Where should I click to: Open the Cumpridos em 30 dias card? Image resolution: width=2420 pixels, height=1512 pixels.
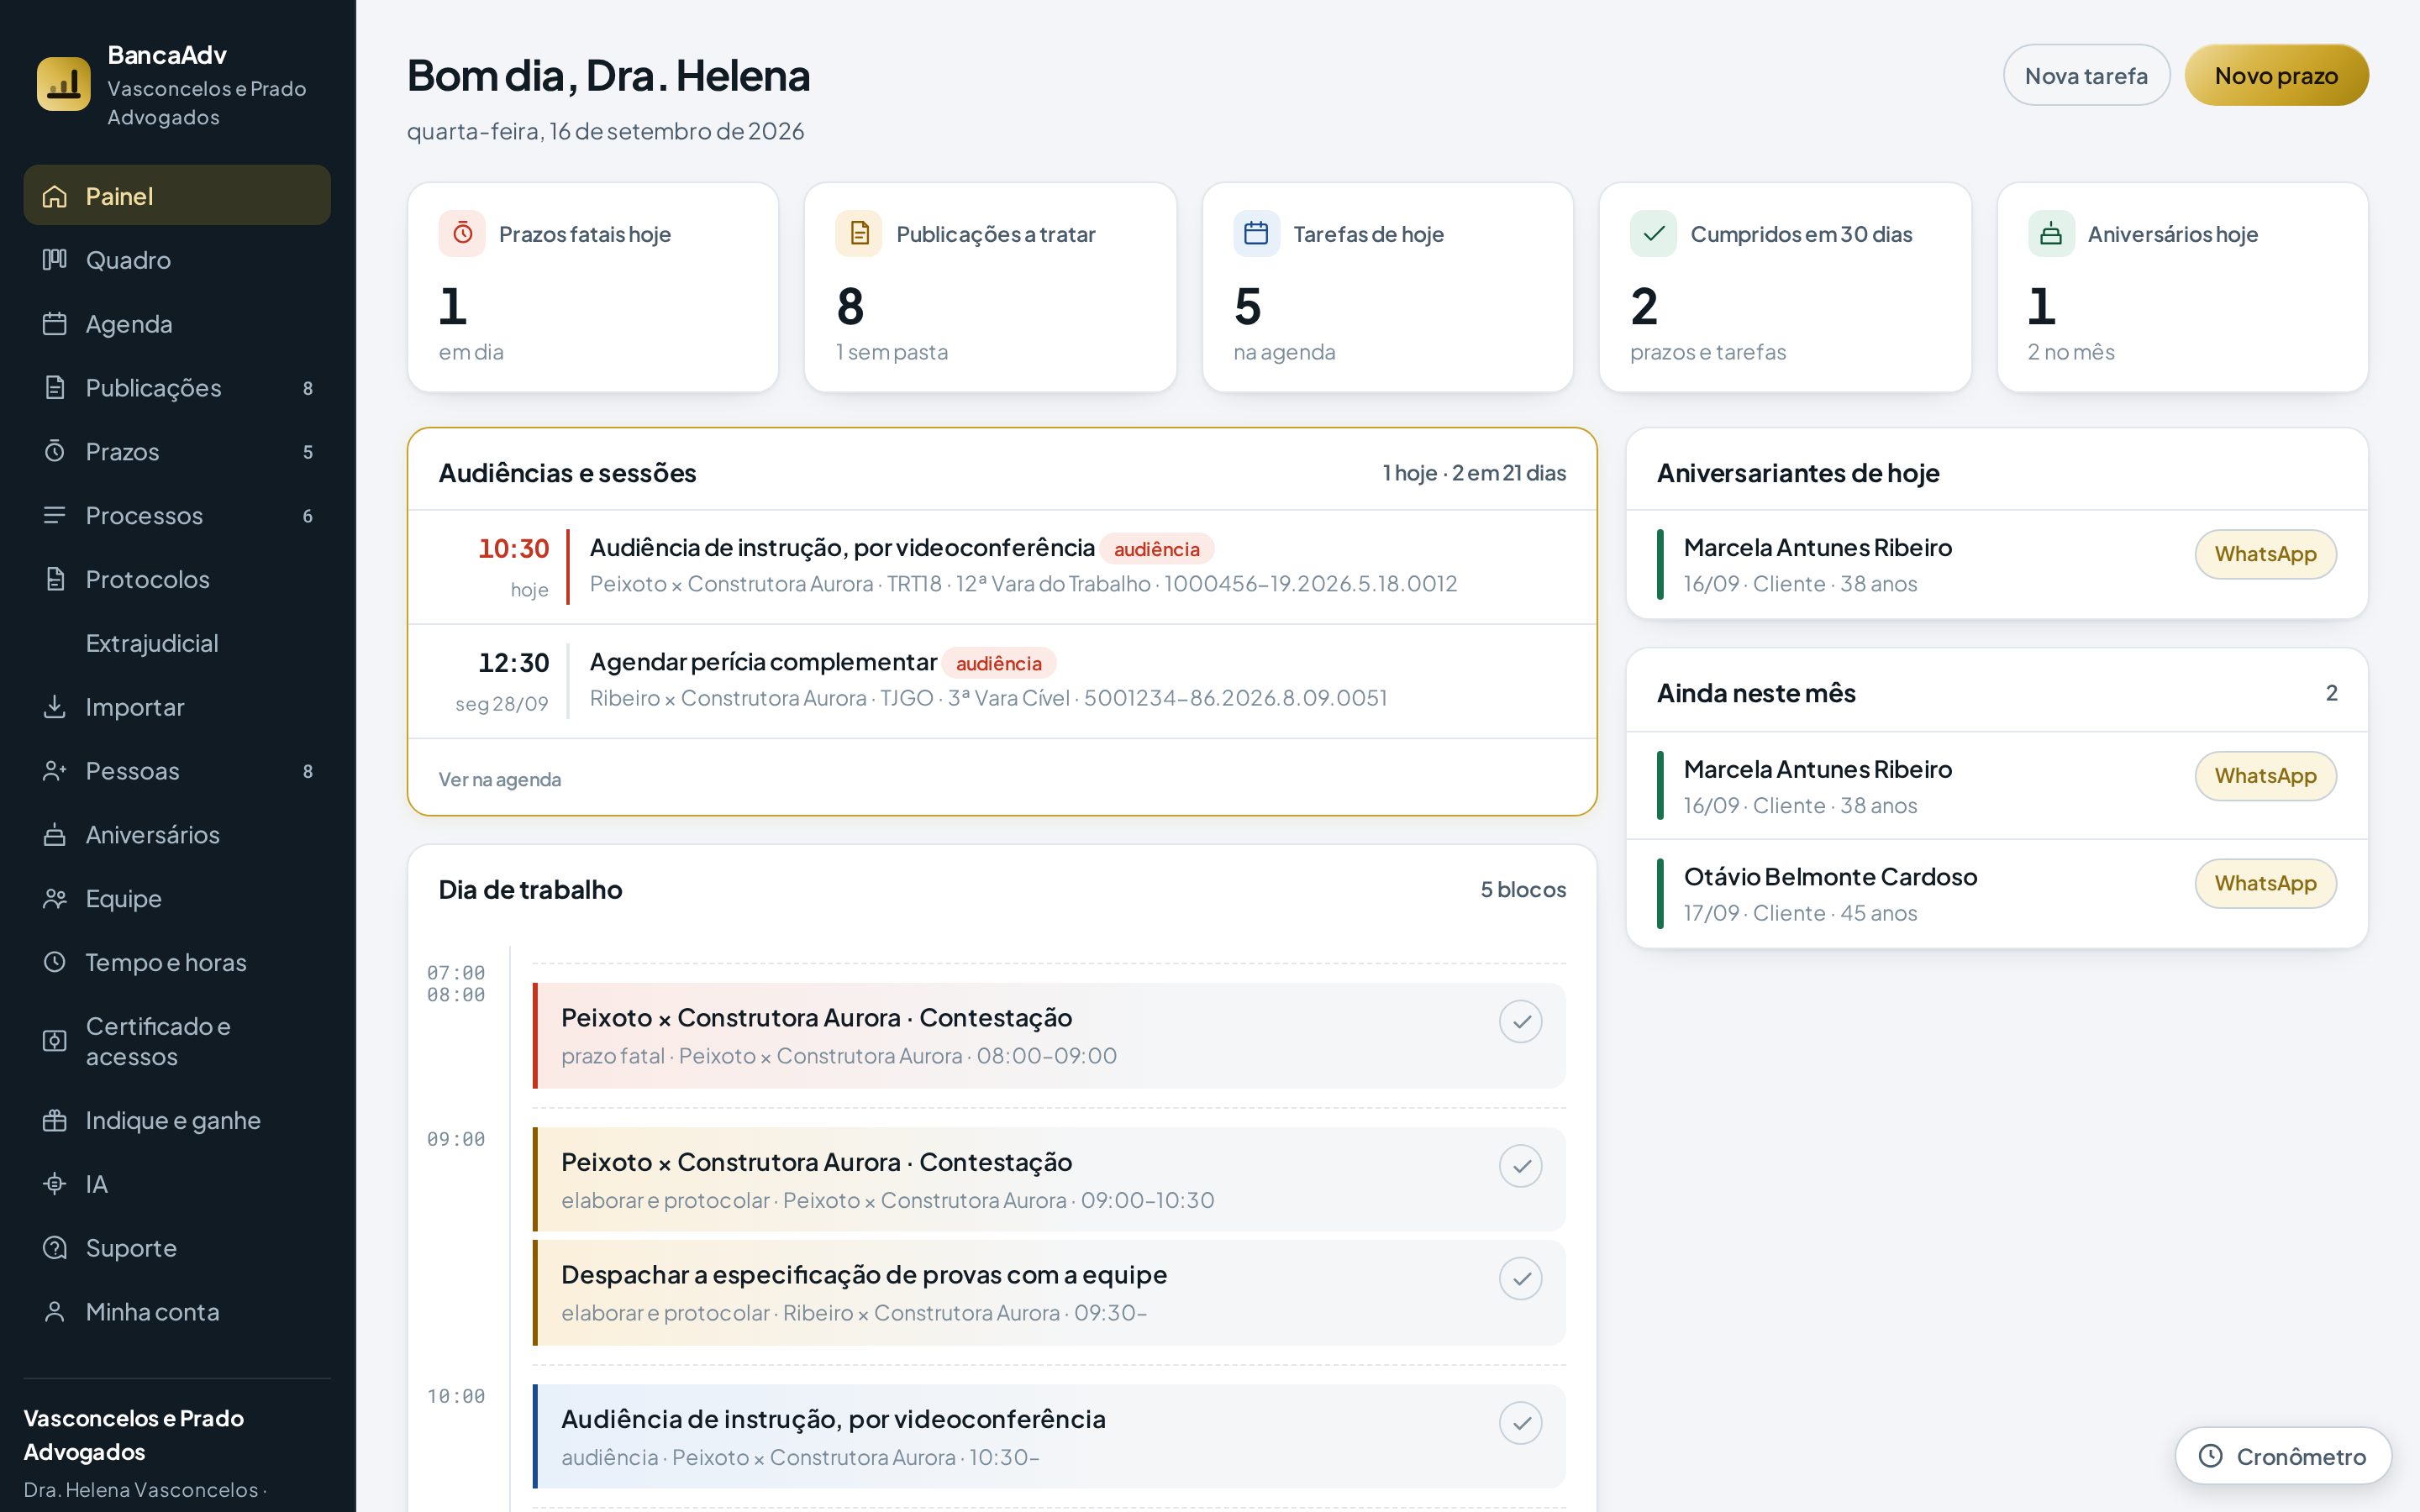1785,287
